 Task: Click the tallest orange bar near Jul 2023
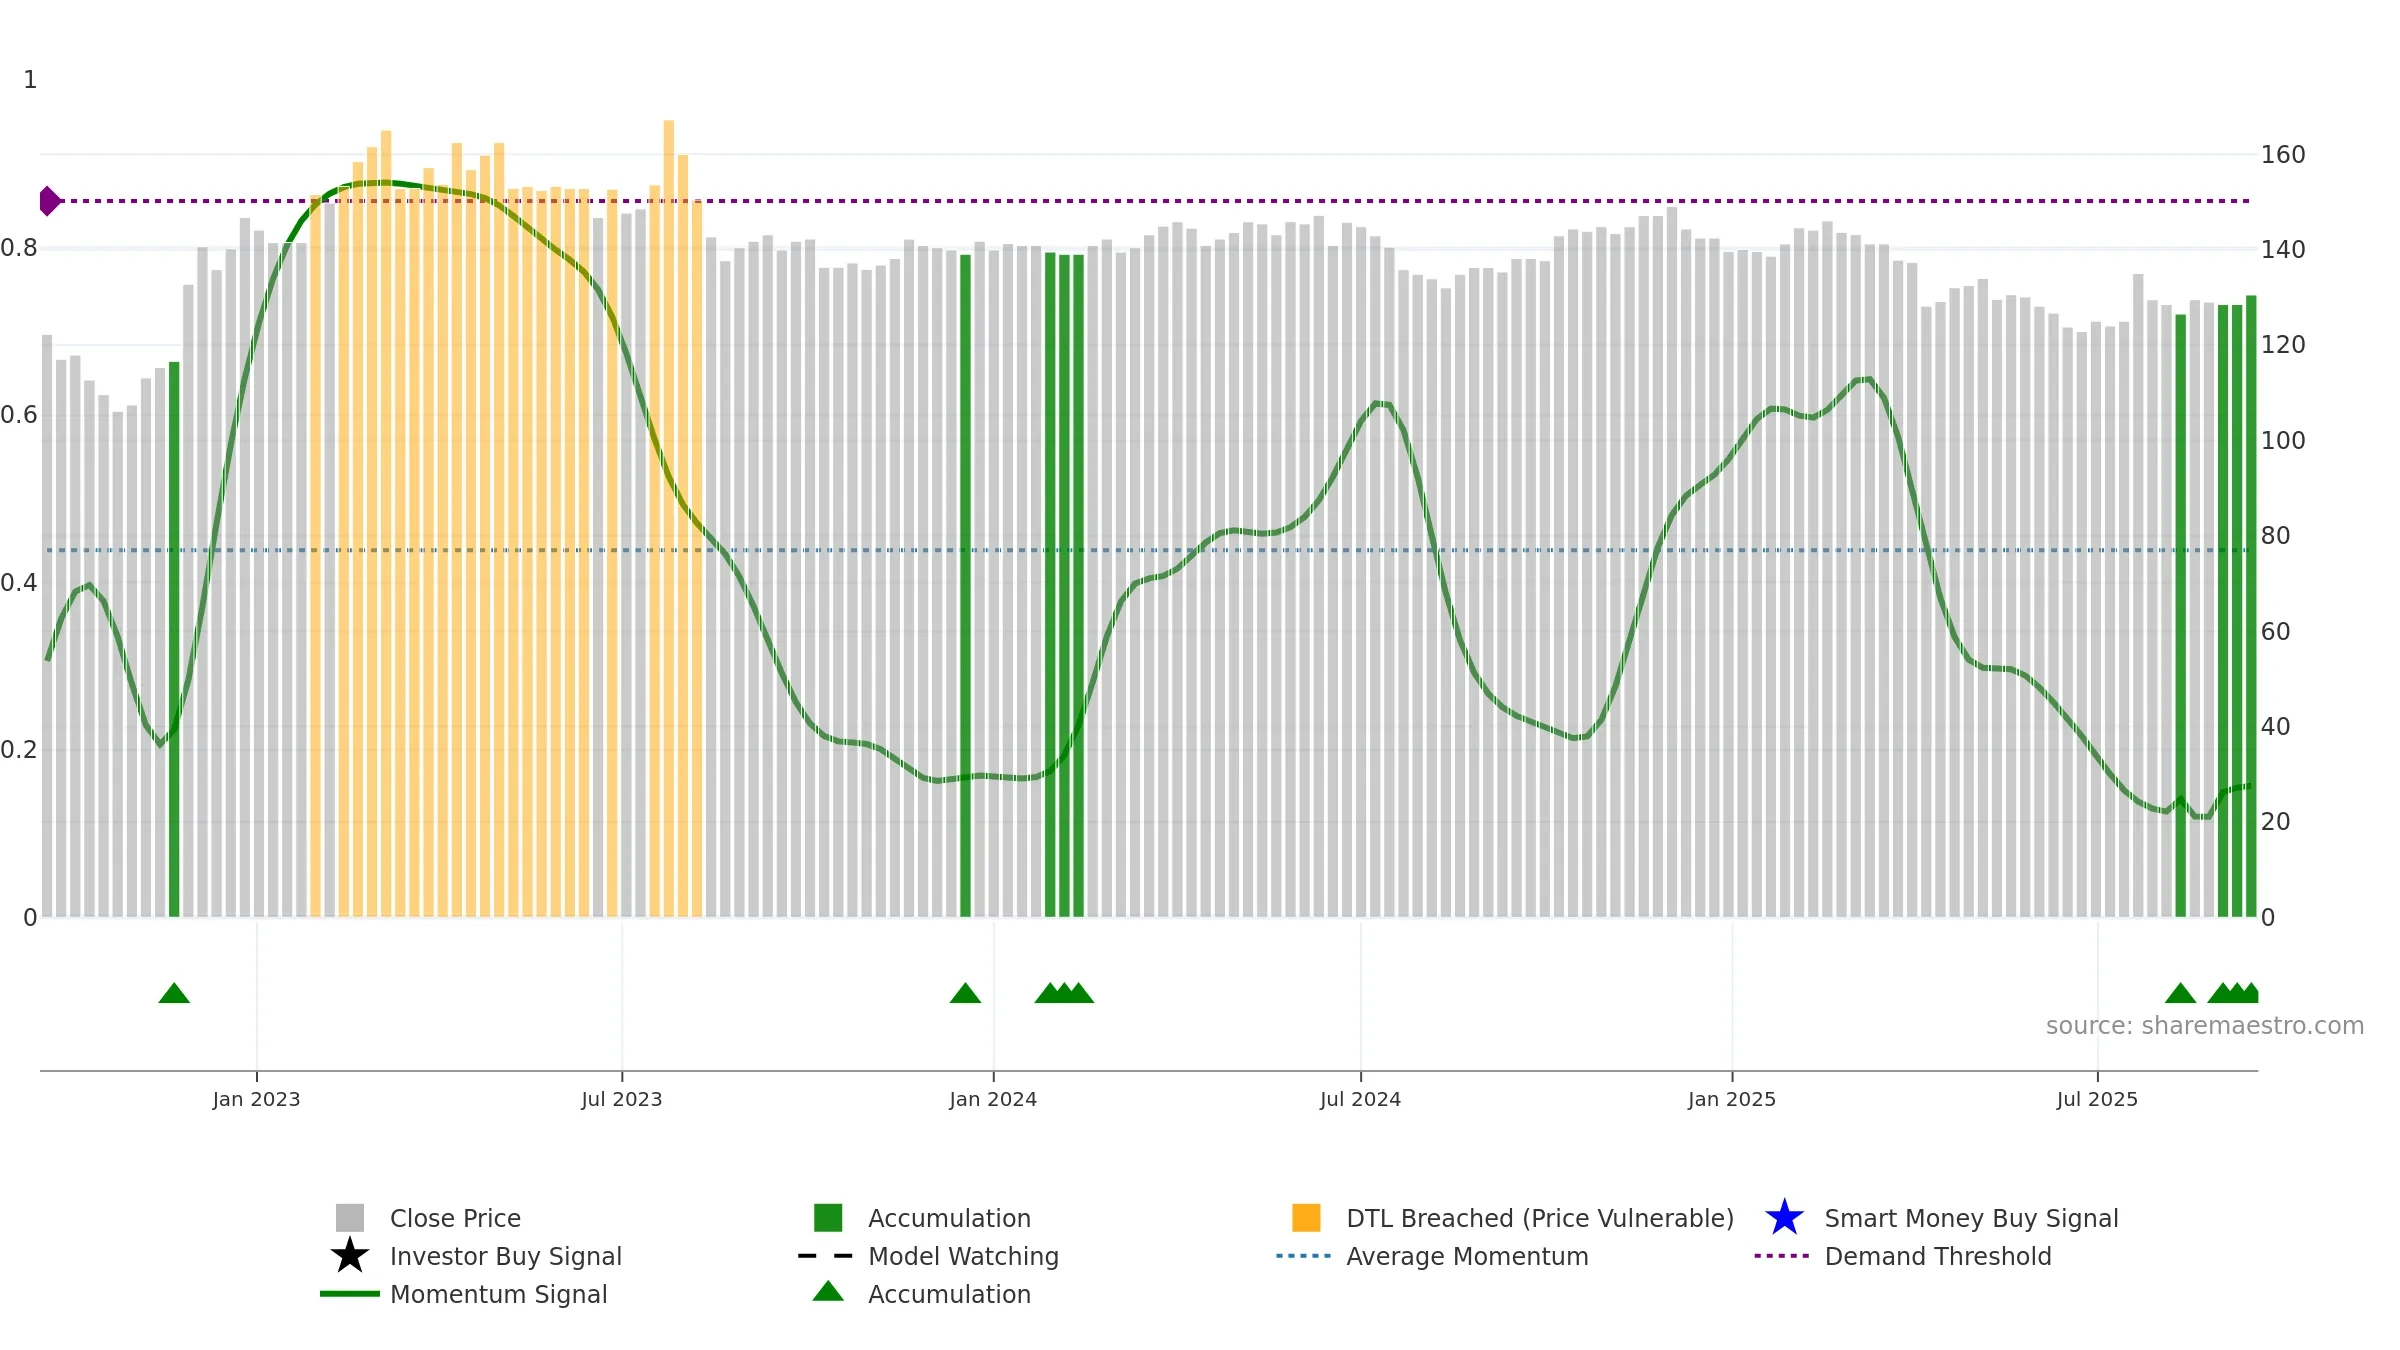(669, 519)
